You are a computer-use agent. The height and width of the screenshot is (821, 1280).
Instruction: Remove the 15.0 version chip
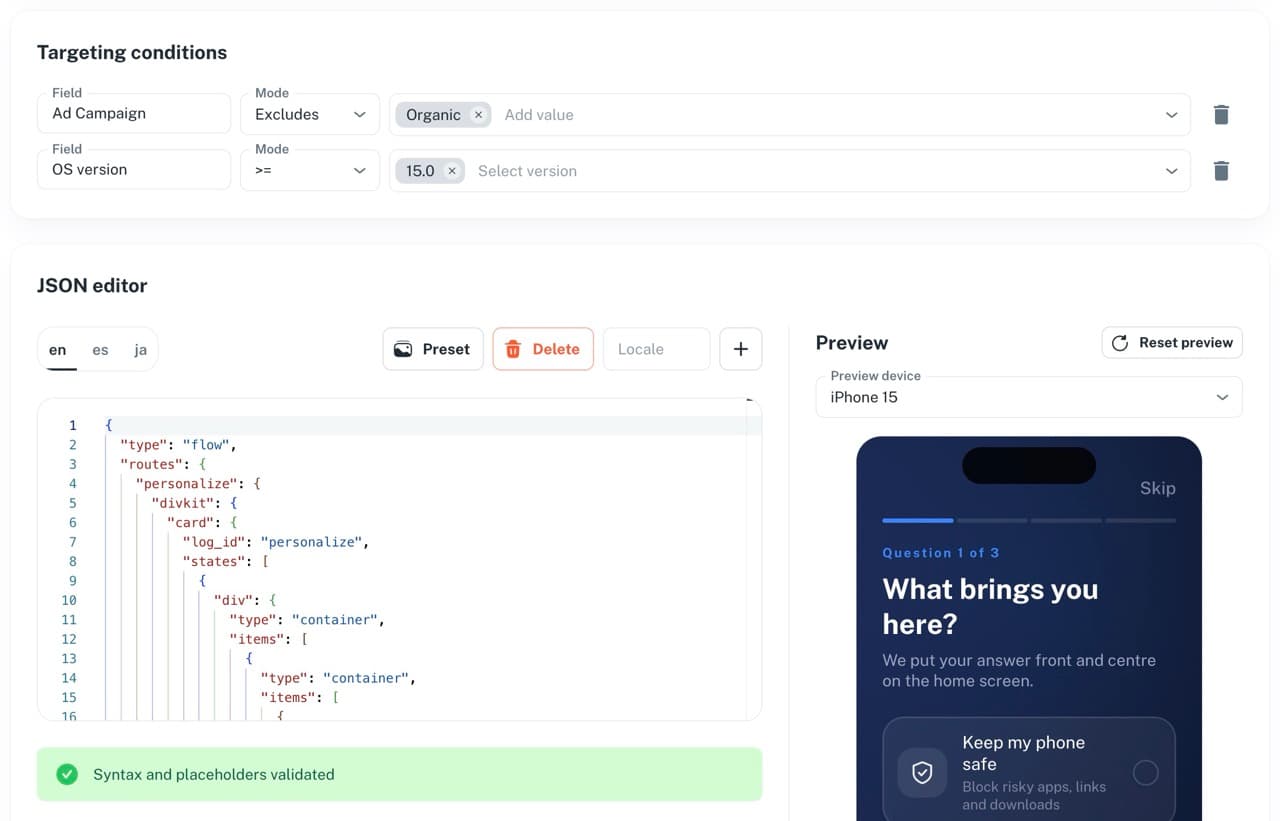tap(452, 171)
